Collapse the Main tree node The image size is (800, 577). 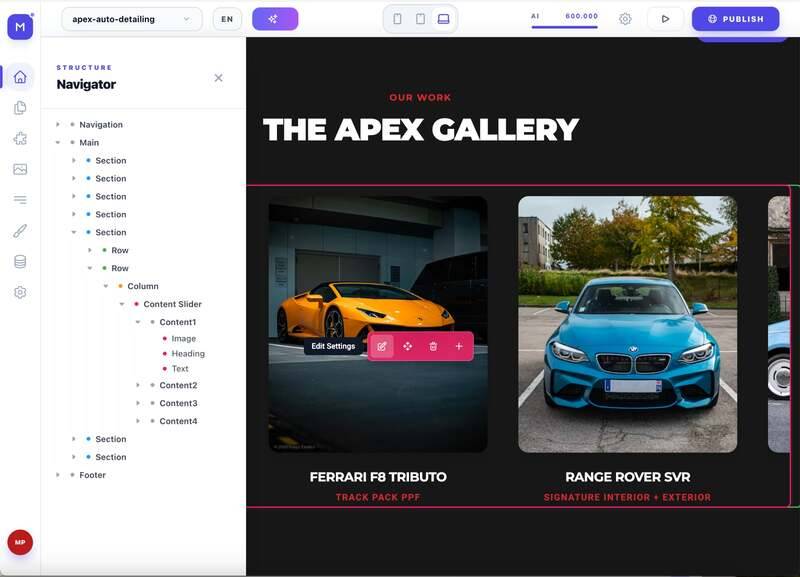pyautogui.click(x=58, y=142)
